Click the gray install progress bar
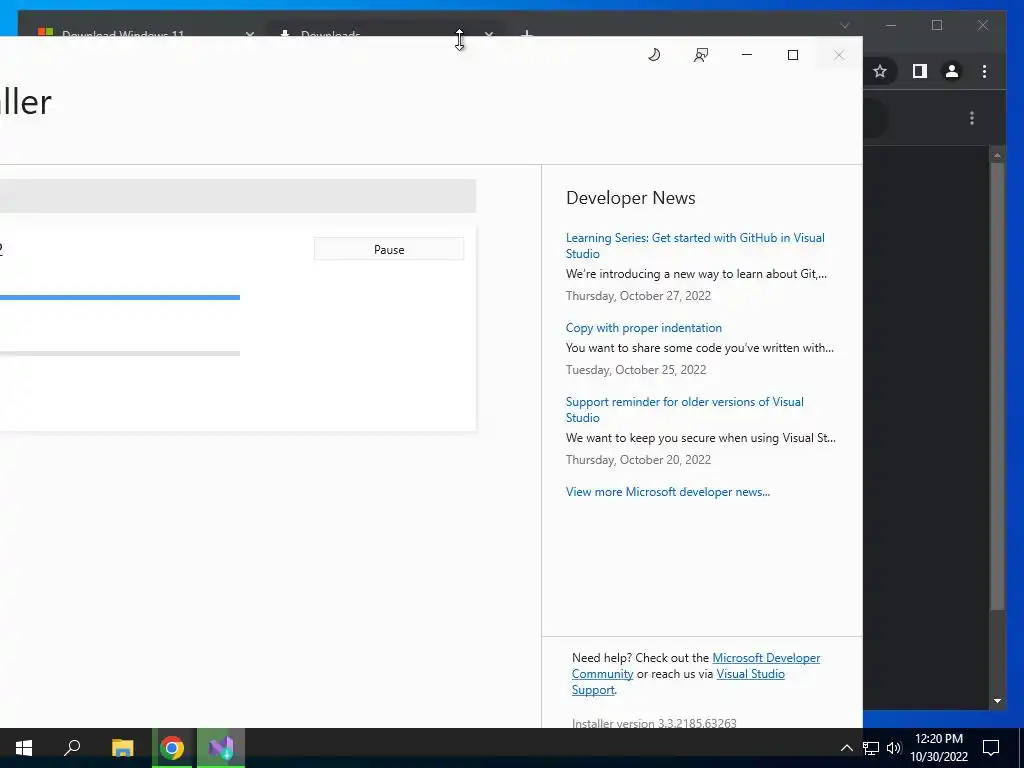 point(120,353)
